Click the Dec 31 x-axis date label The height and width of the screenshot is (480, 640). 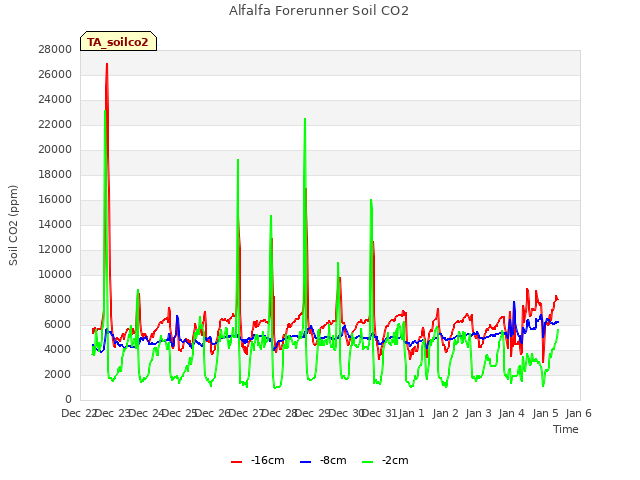(380, 413)
